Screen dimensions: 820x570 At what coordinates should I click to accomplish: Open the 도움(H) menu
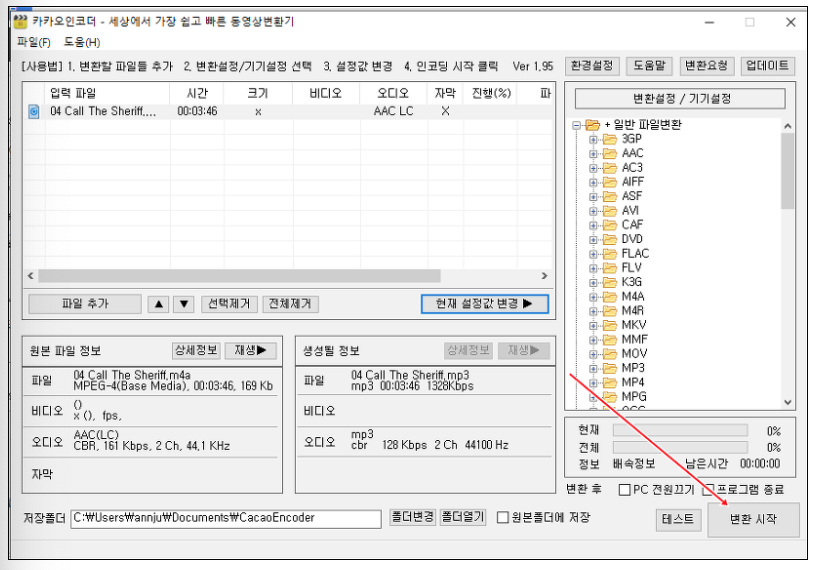tap(82, 42)
